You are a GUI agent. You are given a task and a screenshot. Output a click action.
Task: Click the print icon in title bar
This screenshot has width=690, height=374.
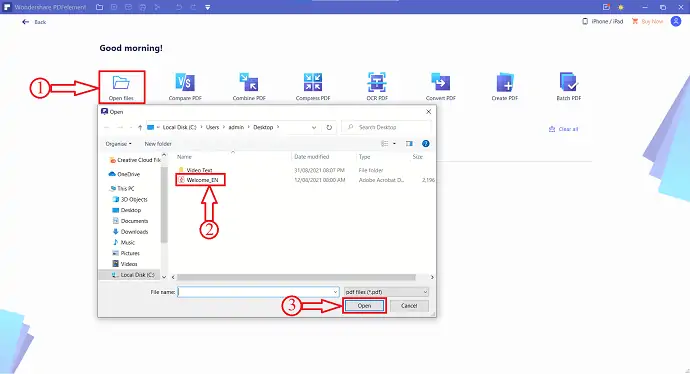[143, 7]
